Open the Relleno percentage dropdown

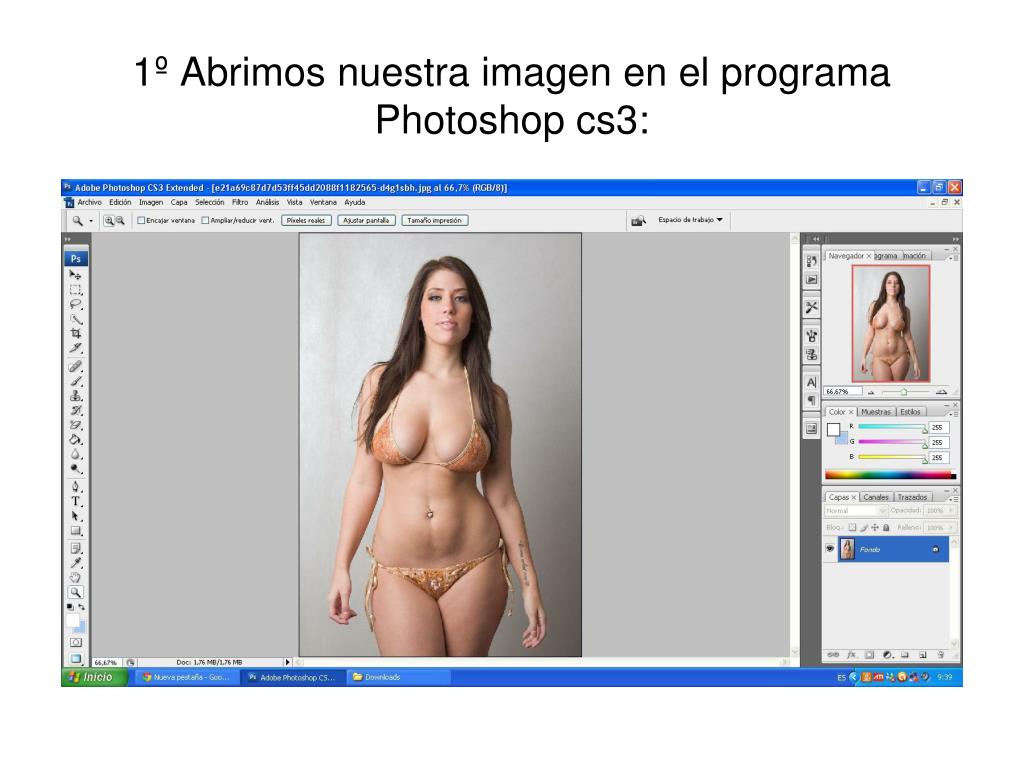(x=952, y=527)
